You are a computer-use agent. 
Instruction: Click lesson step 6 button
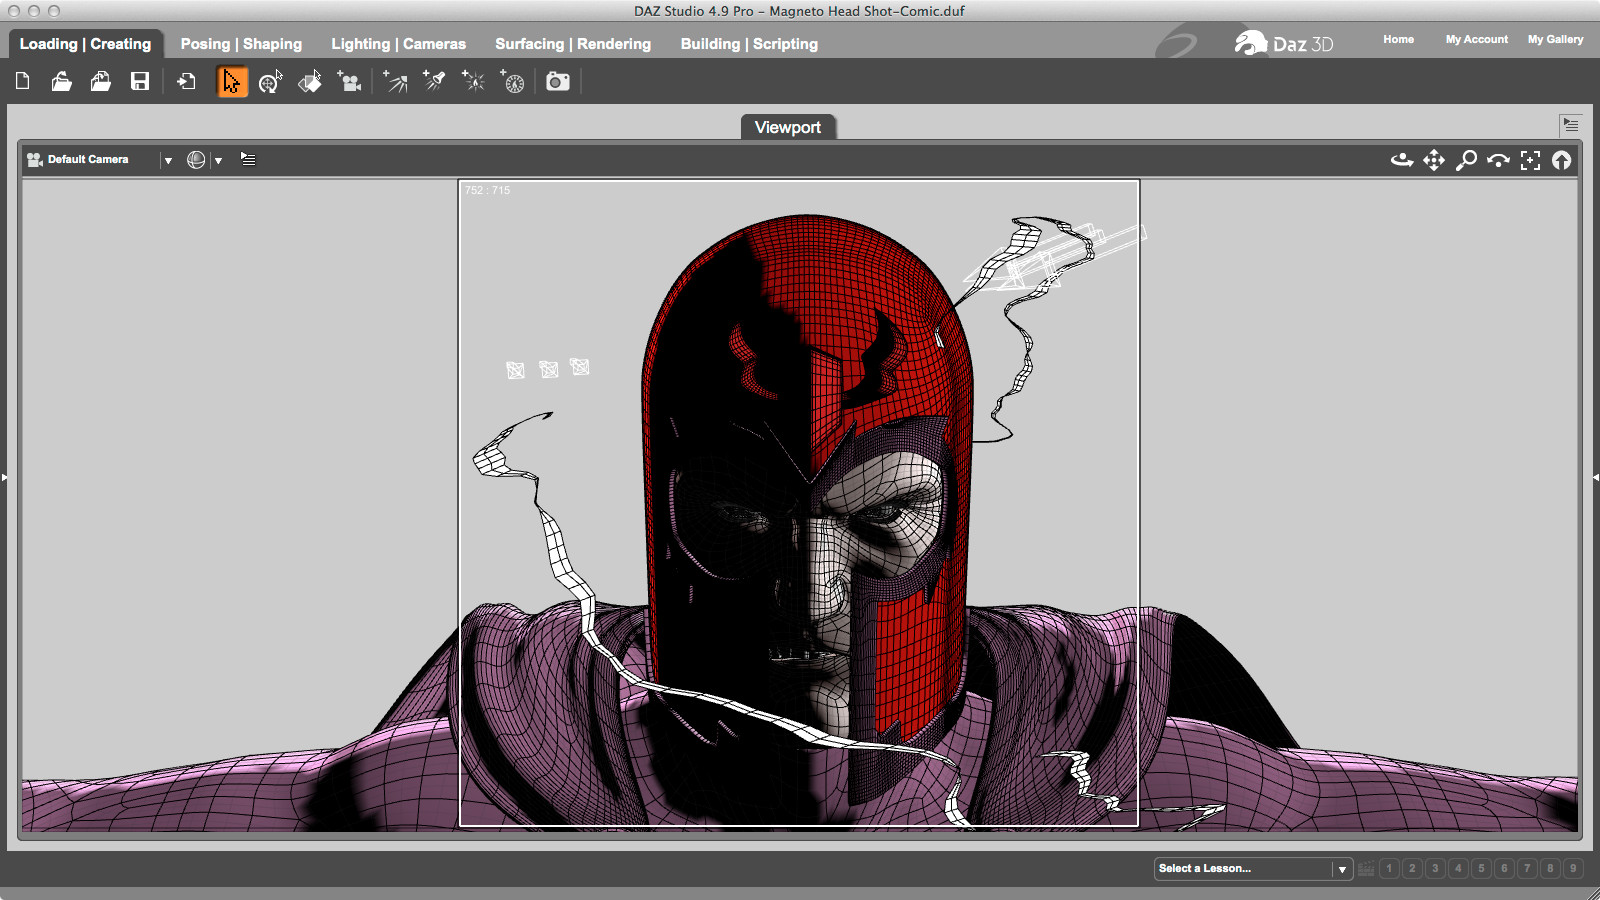coord(1504,868)
